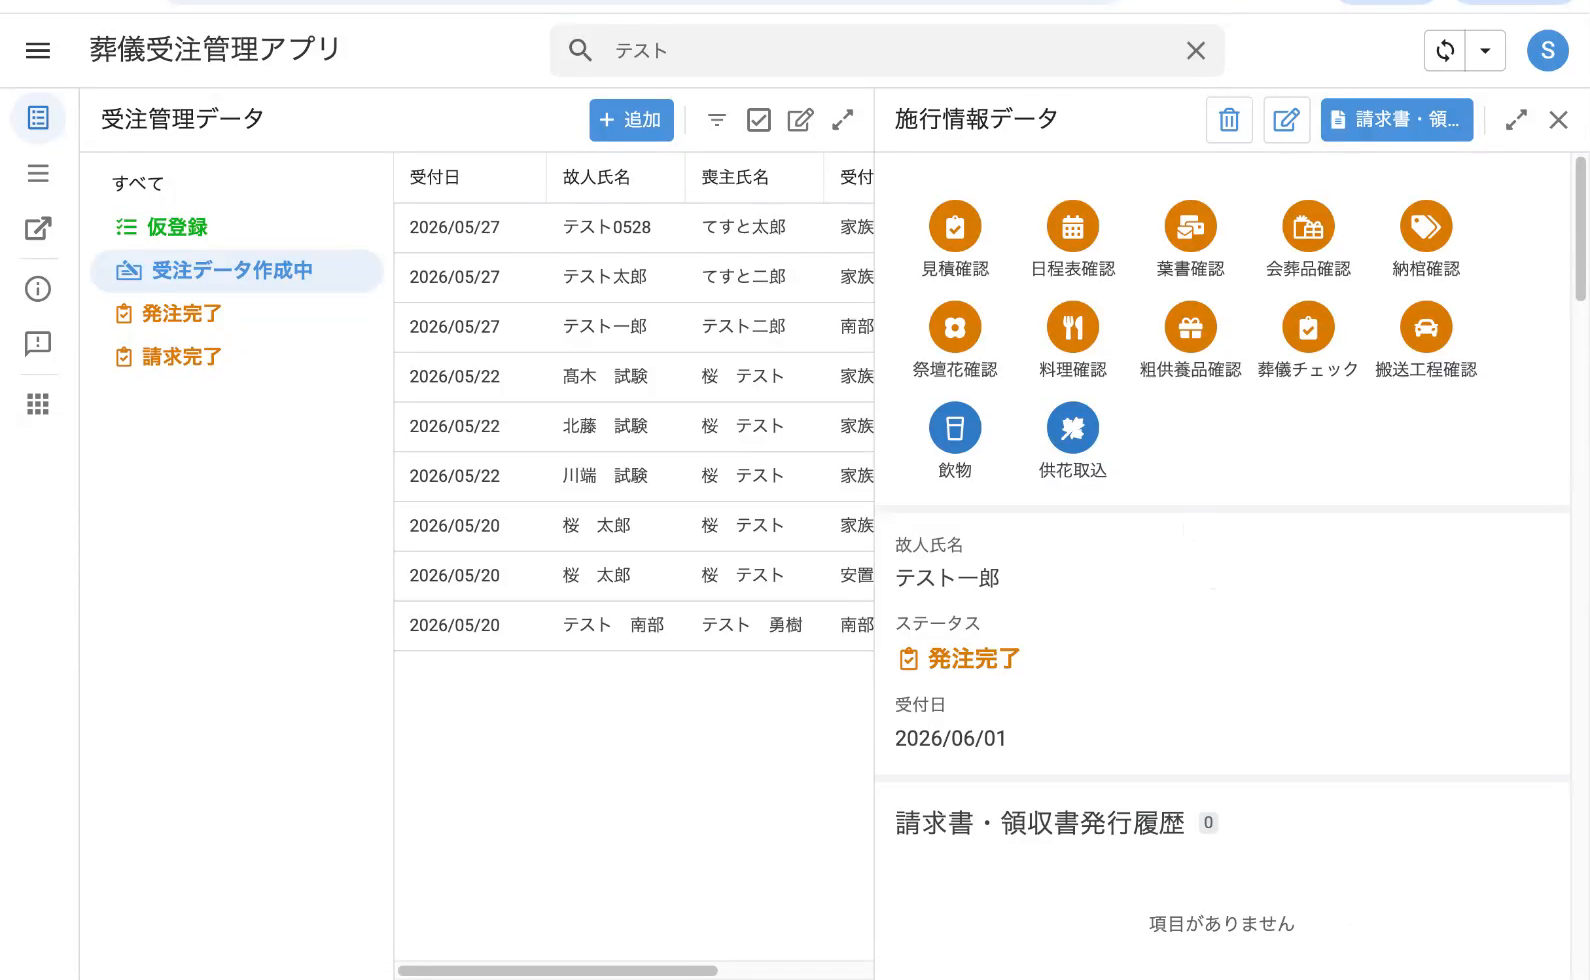Click the 追加 add button
The height and width of the screenshot is (980, 1590).
pos(631,120)
